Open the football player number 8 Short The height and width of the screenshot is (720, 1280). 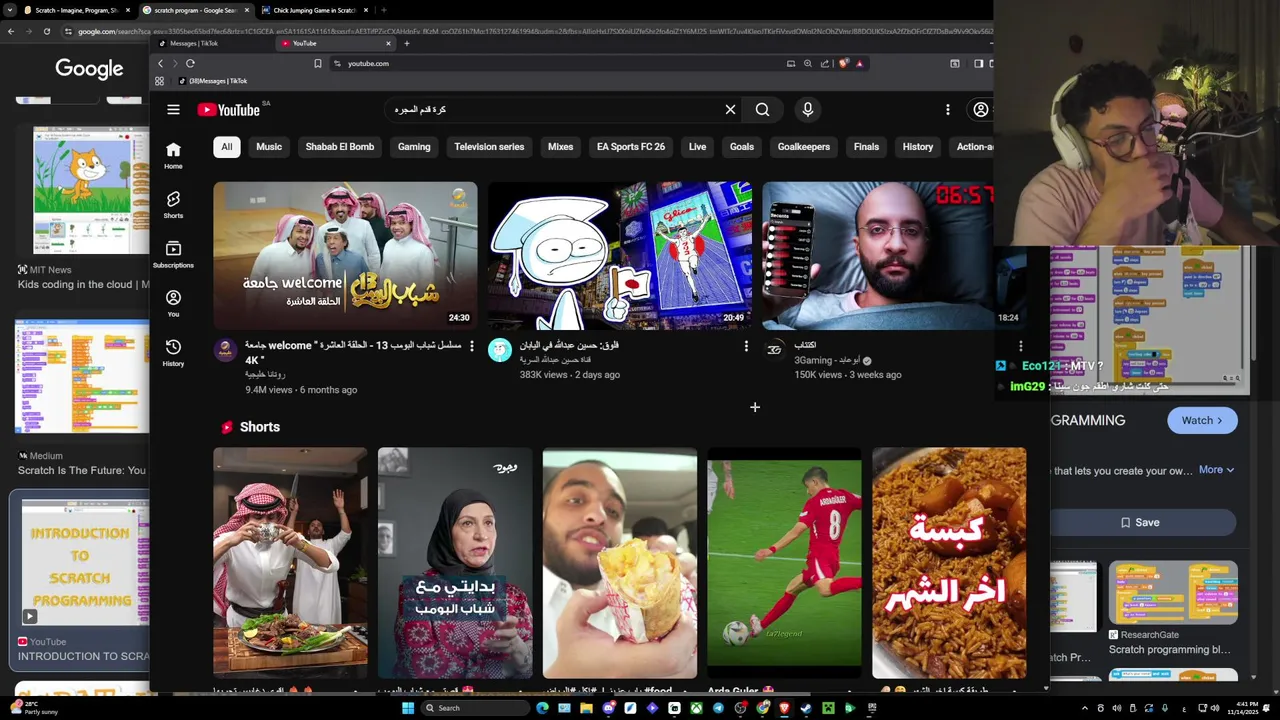pyautogui.click(x=784, y=562)
